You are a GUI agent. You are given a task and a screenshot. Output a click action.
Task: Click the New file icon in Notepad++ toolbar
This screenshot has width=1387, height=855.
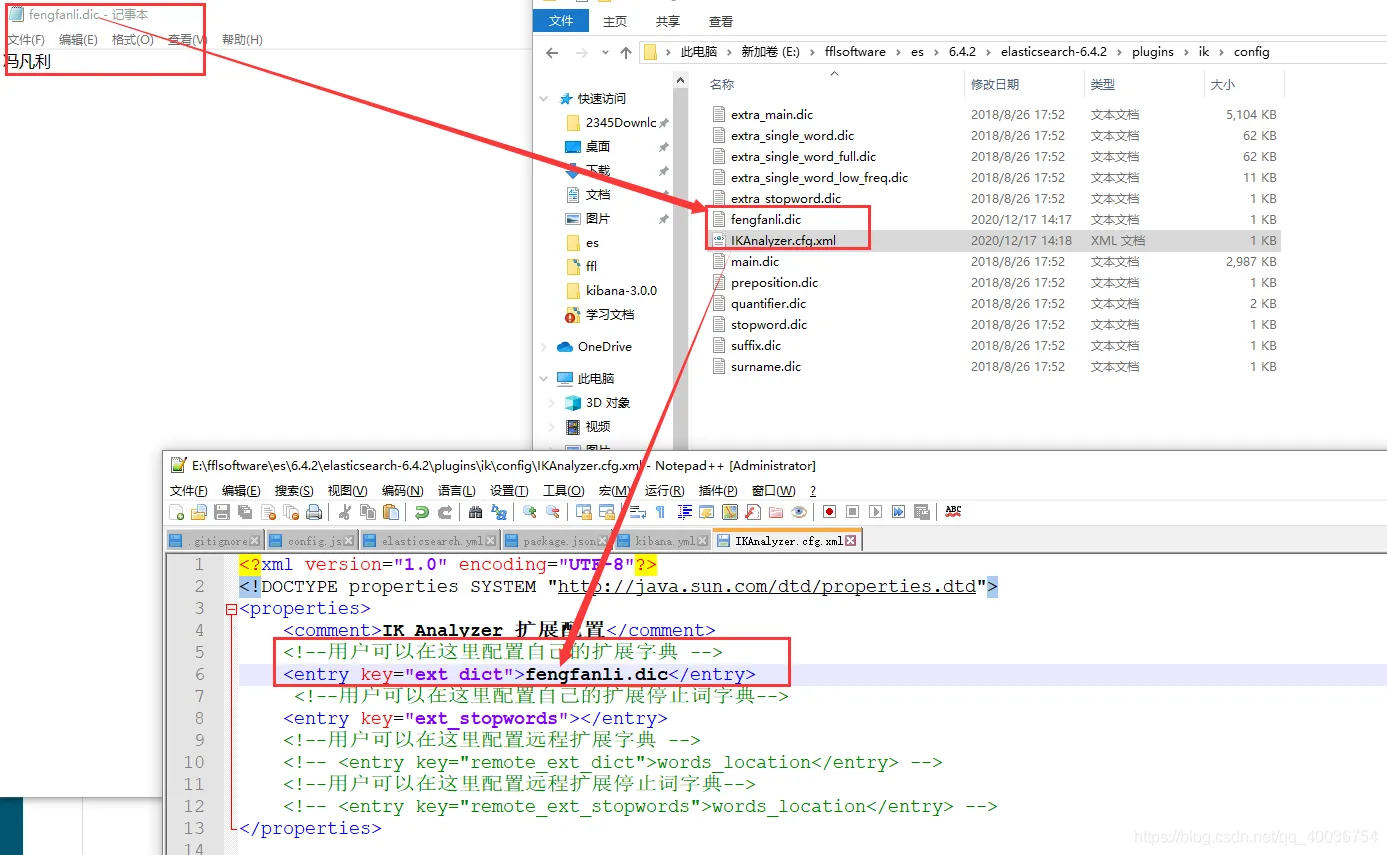[176, 512]
